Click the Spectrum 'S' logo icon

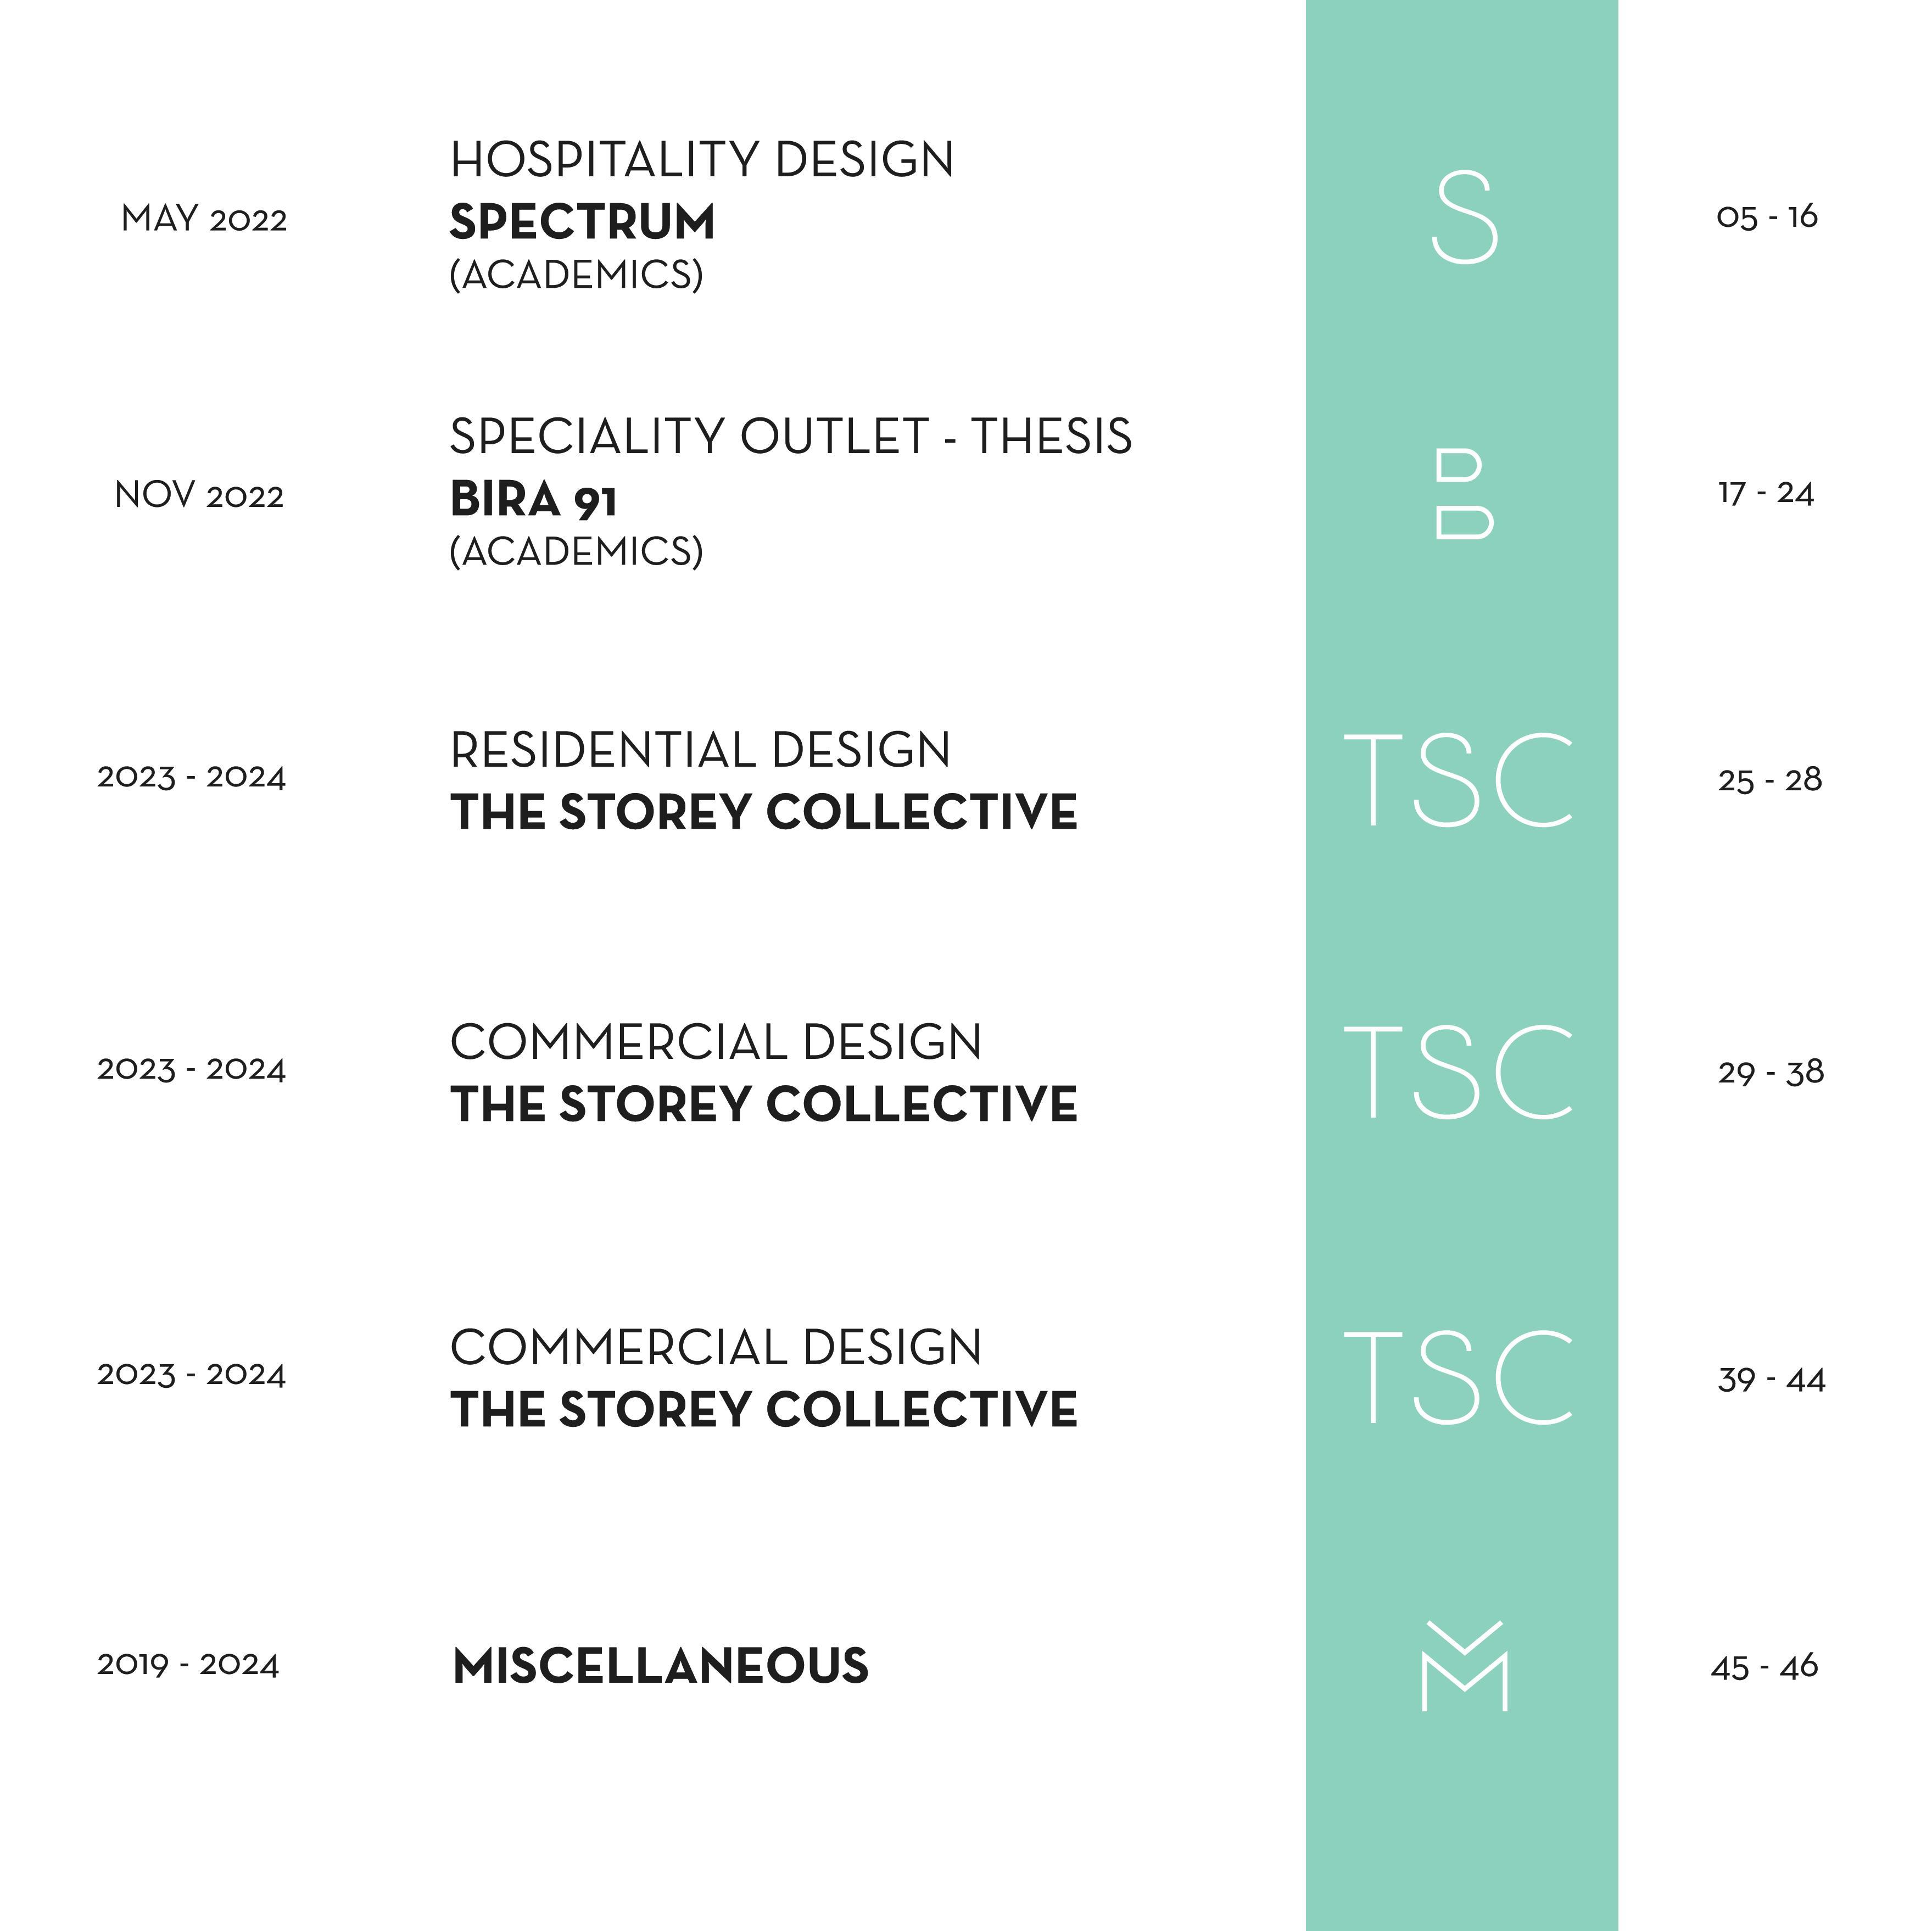pos(1464,217)
